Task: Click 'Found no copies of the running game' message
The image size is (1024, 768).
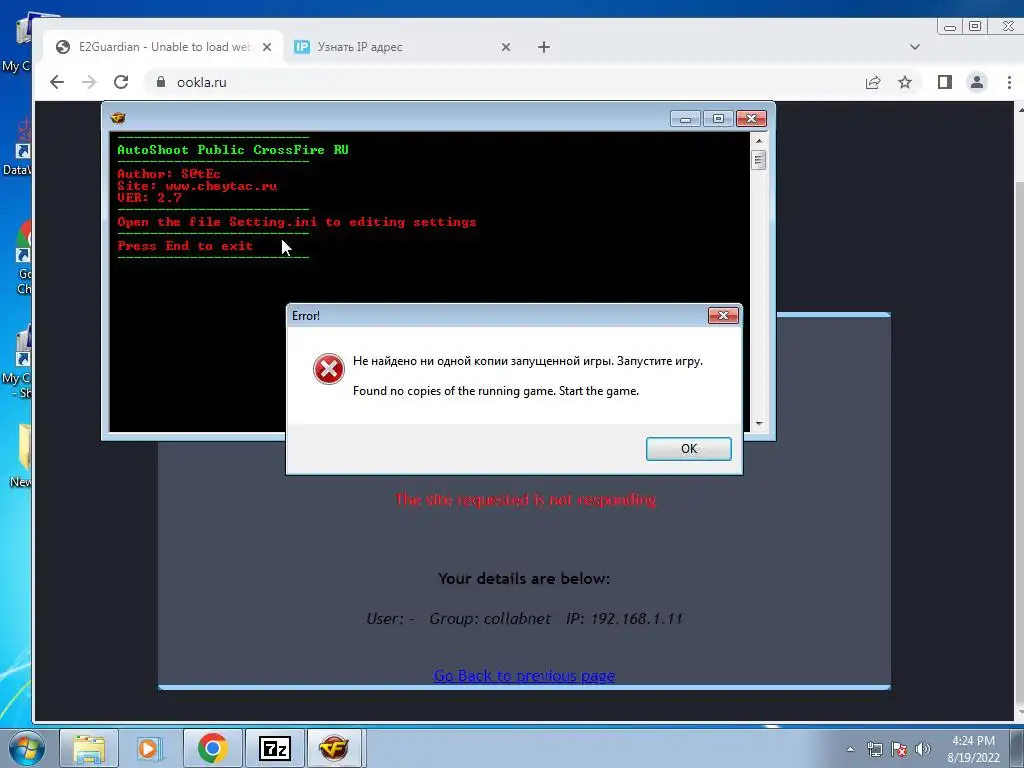Action: tap(496, 391)
